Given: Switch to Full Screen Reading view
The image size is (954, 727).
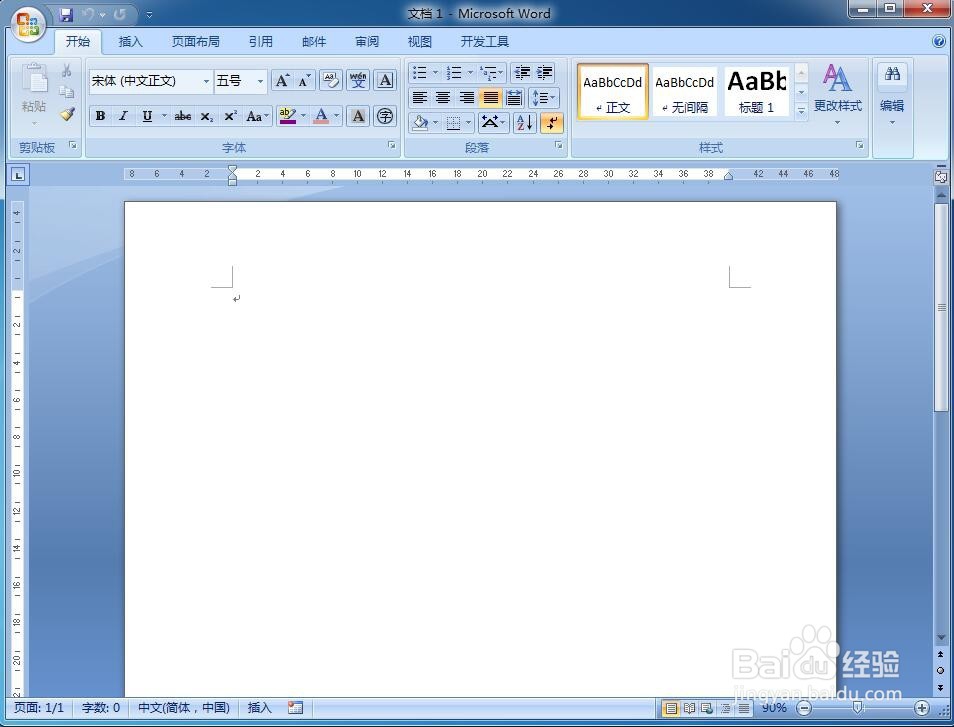Looking at the screenshot, I should [689, 708].
